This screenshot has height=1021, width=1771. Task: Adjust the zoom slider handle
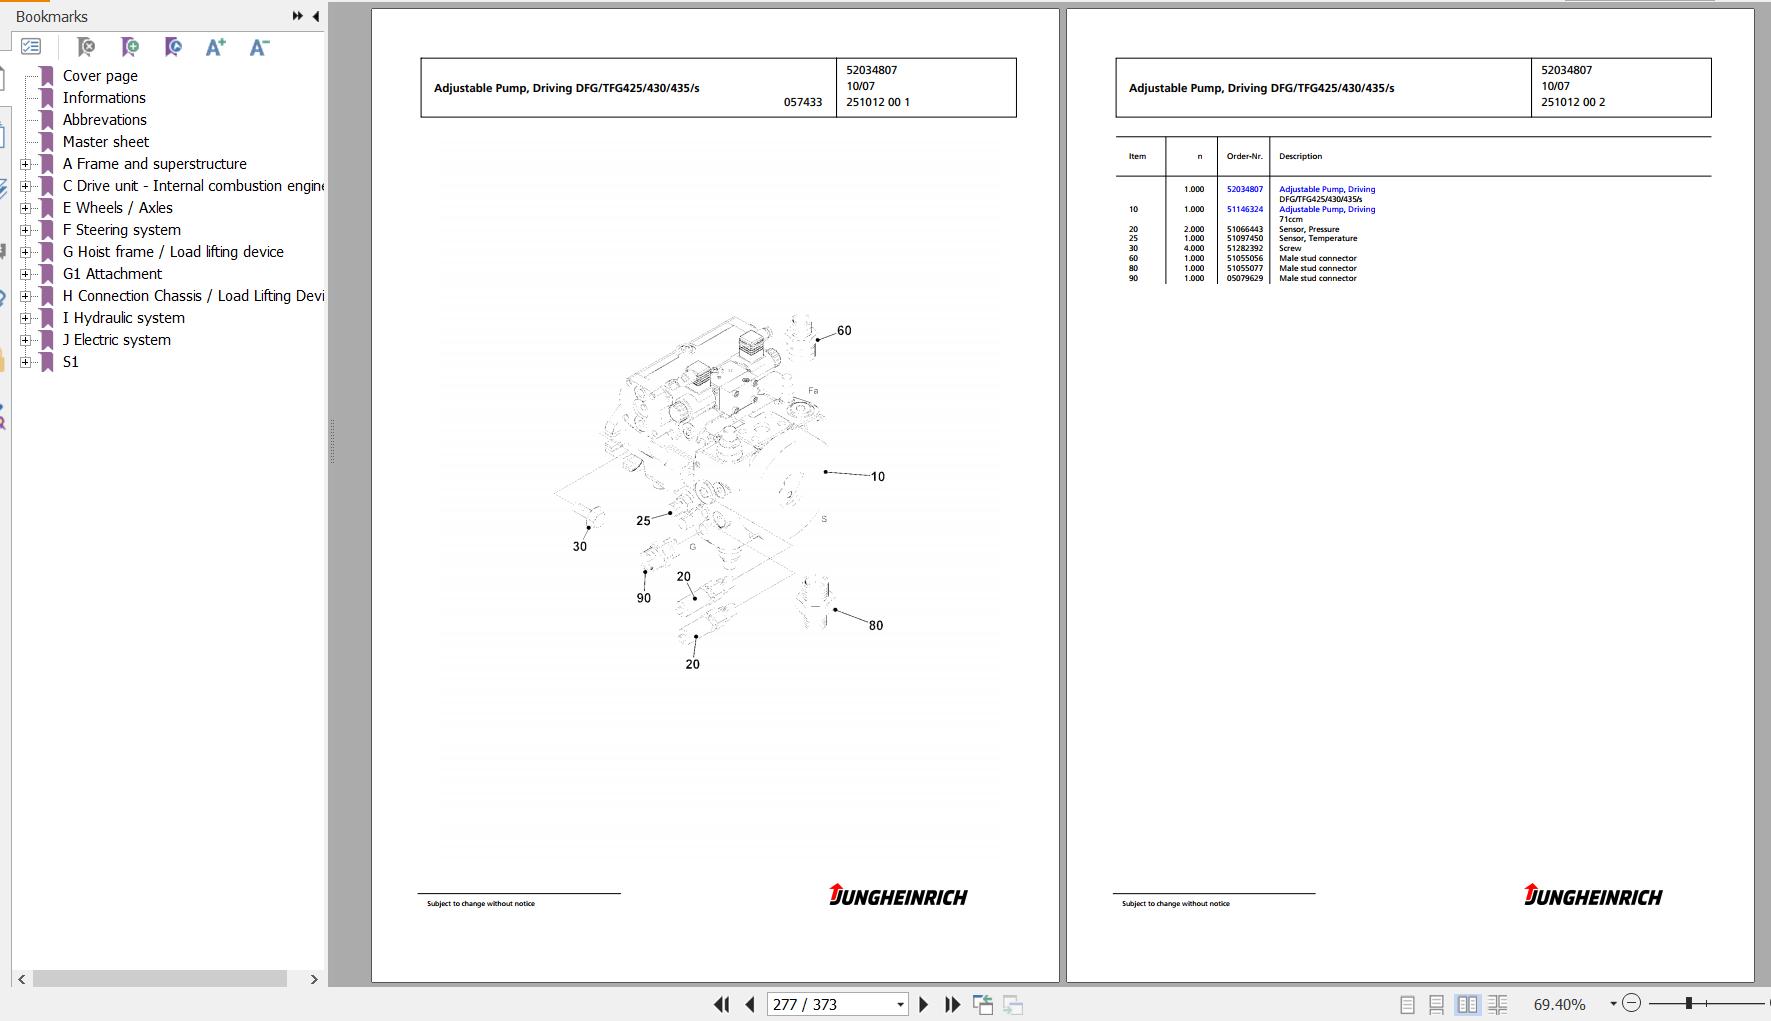(1688, 1003)
